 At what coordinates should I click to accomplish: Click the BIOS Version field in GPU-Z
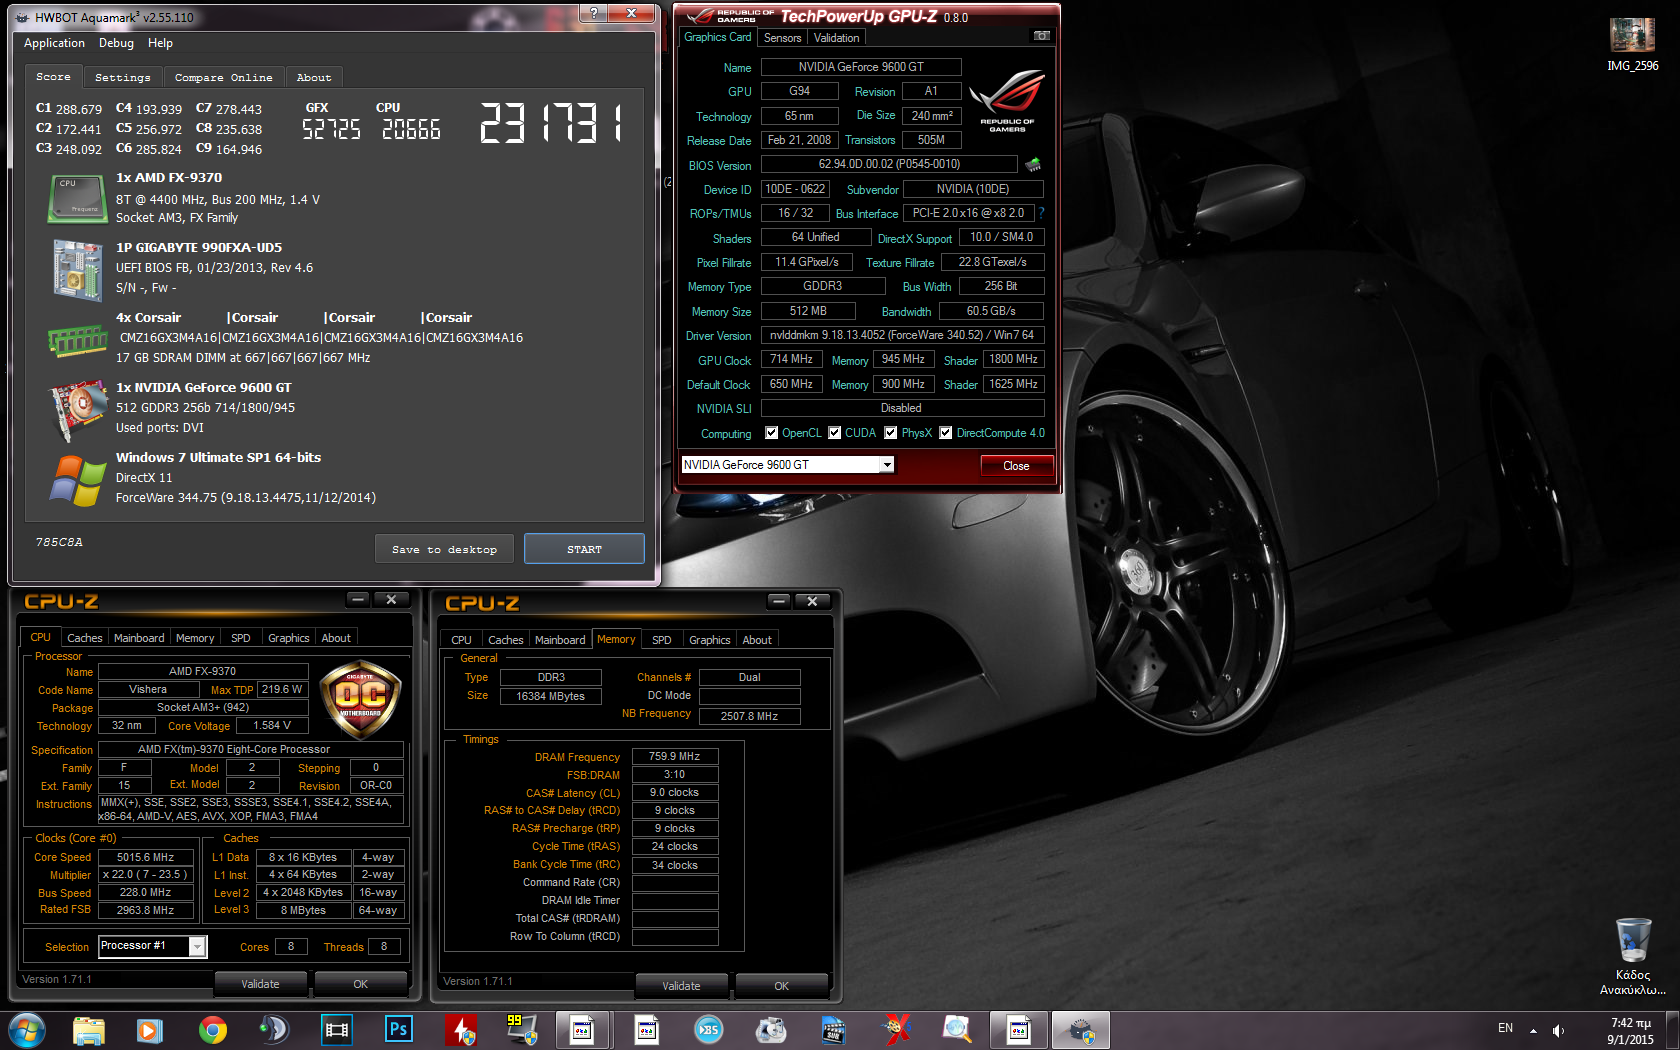pos(889,164)
